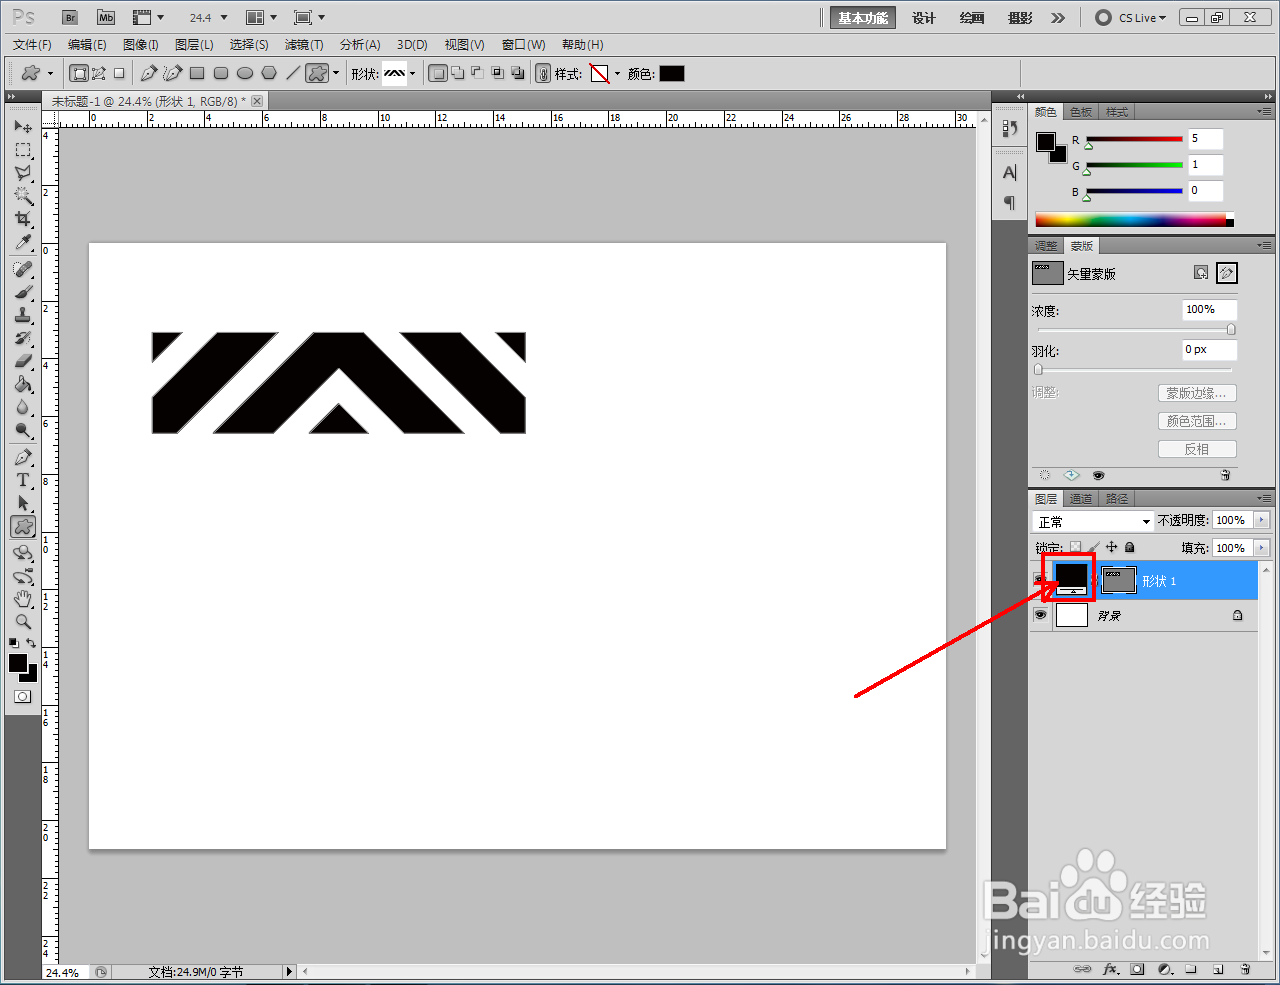The height and width of the screenshot is (985, 1280).
Task: Choose Rectangle shape in options bar
Action: click(x=197, y=73)
